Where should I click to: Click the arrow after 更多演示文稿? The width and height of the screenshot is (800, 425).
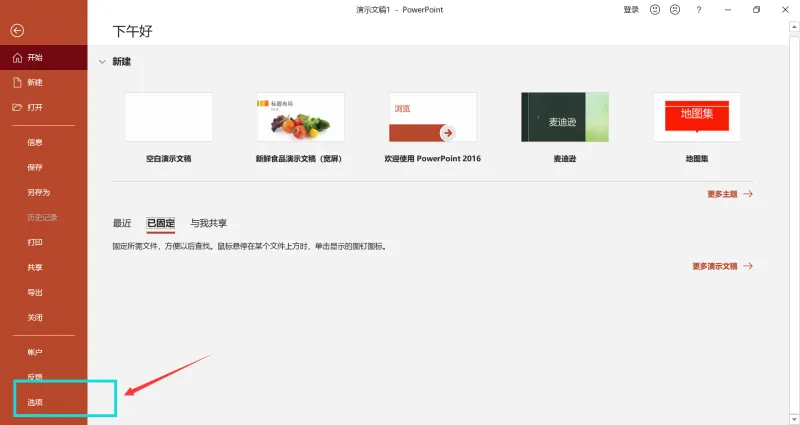(747, 266)
